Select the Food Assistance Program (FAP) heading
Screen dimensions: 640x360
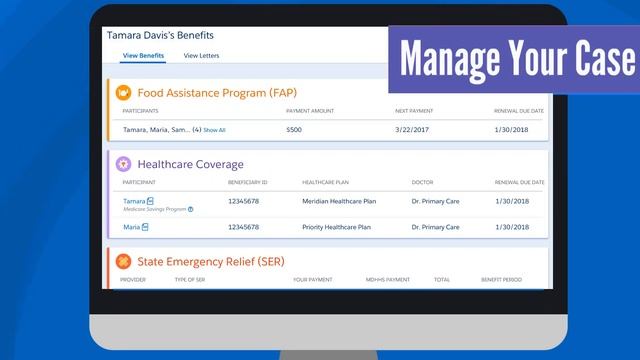[x=217, y=93]
